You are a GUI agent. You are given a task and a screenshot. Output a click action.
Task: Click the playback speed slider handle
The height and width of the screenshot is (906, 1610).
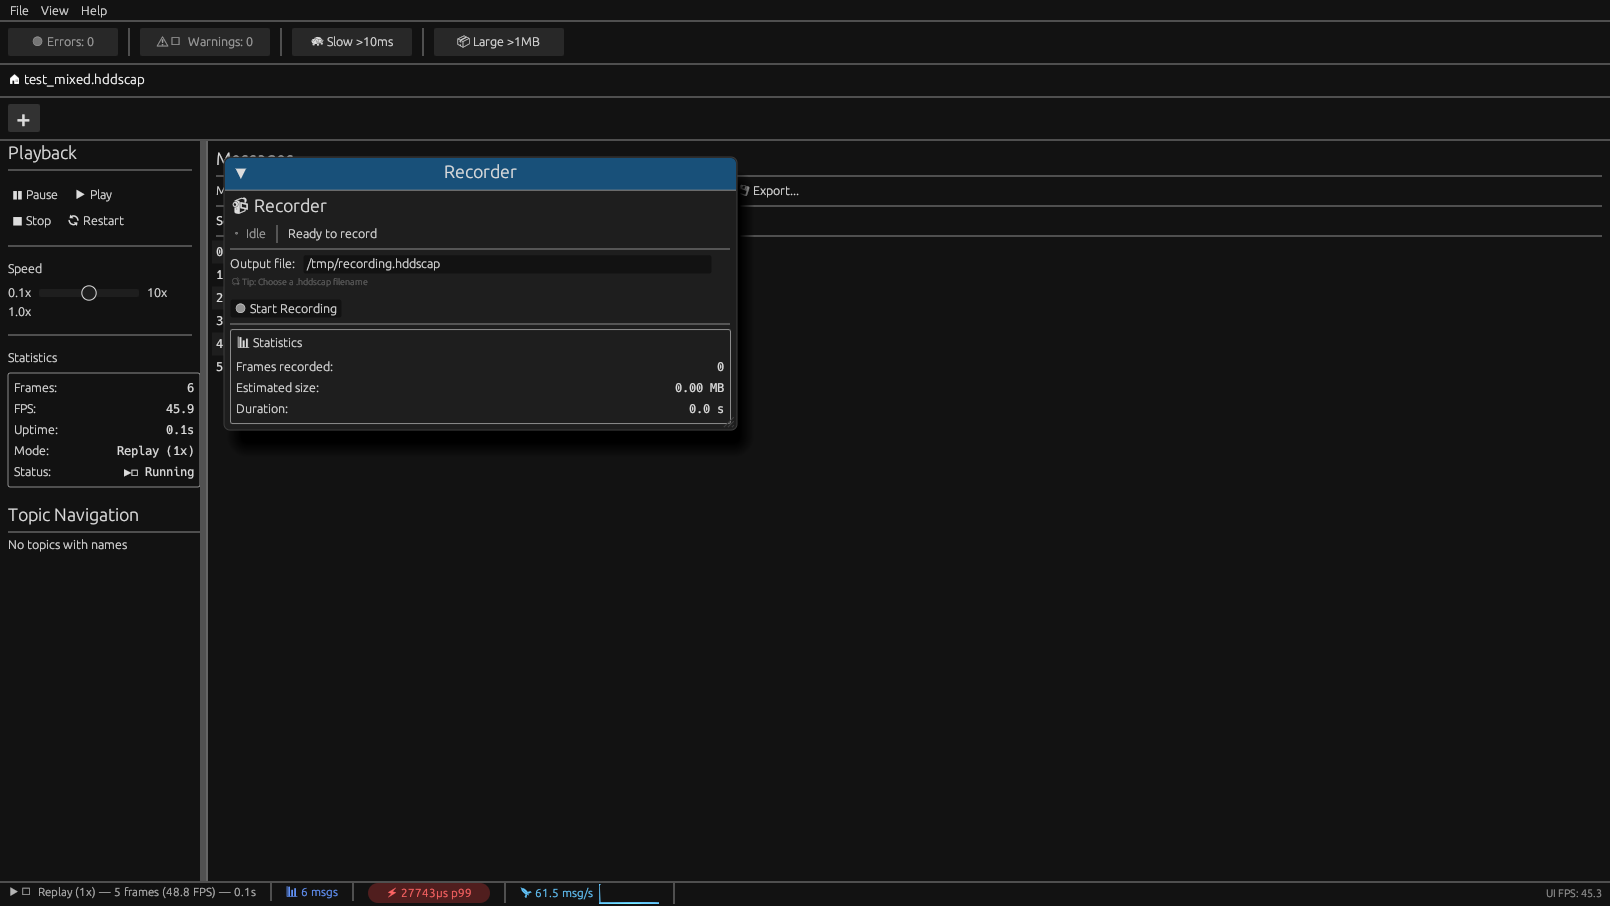pos(89,293)
